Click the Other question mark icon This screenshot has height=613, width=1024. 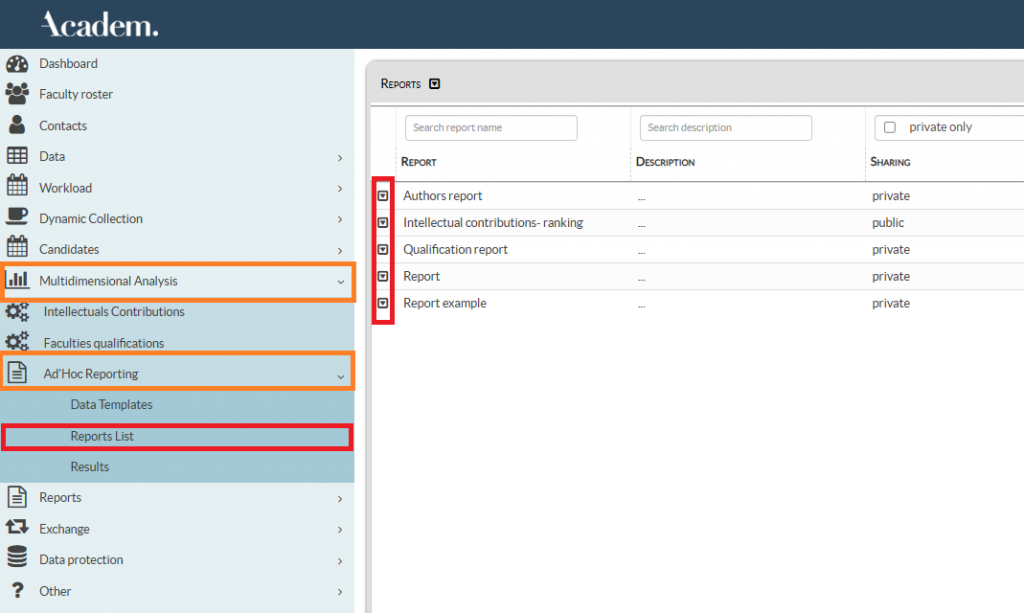(17, 590)
